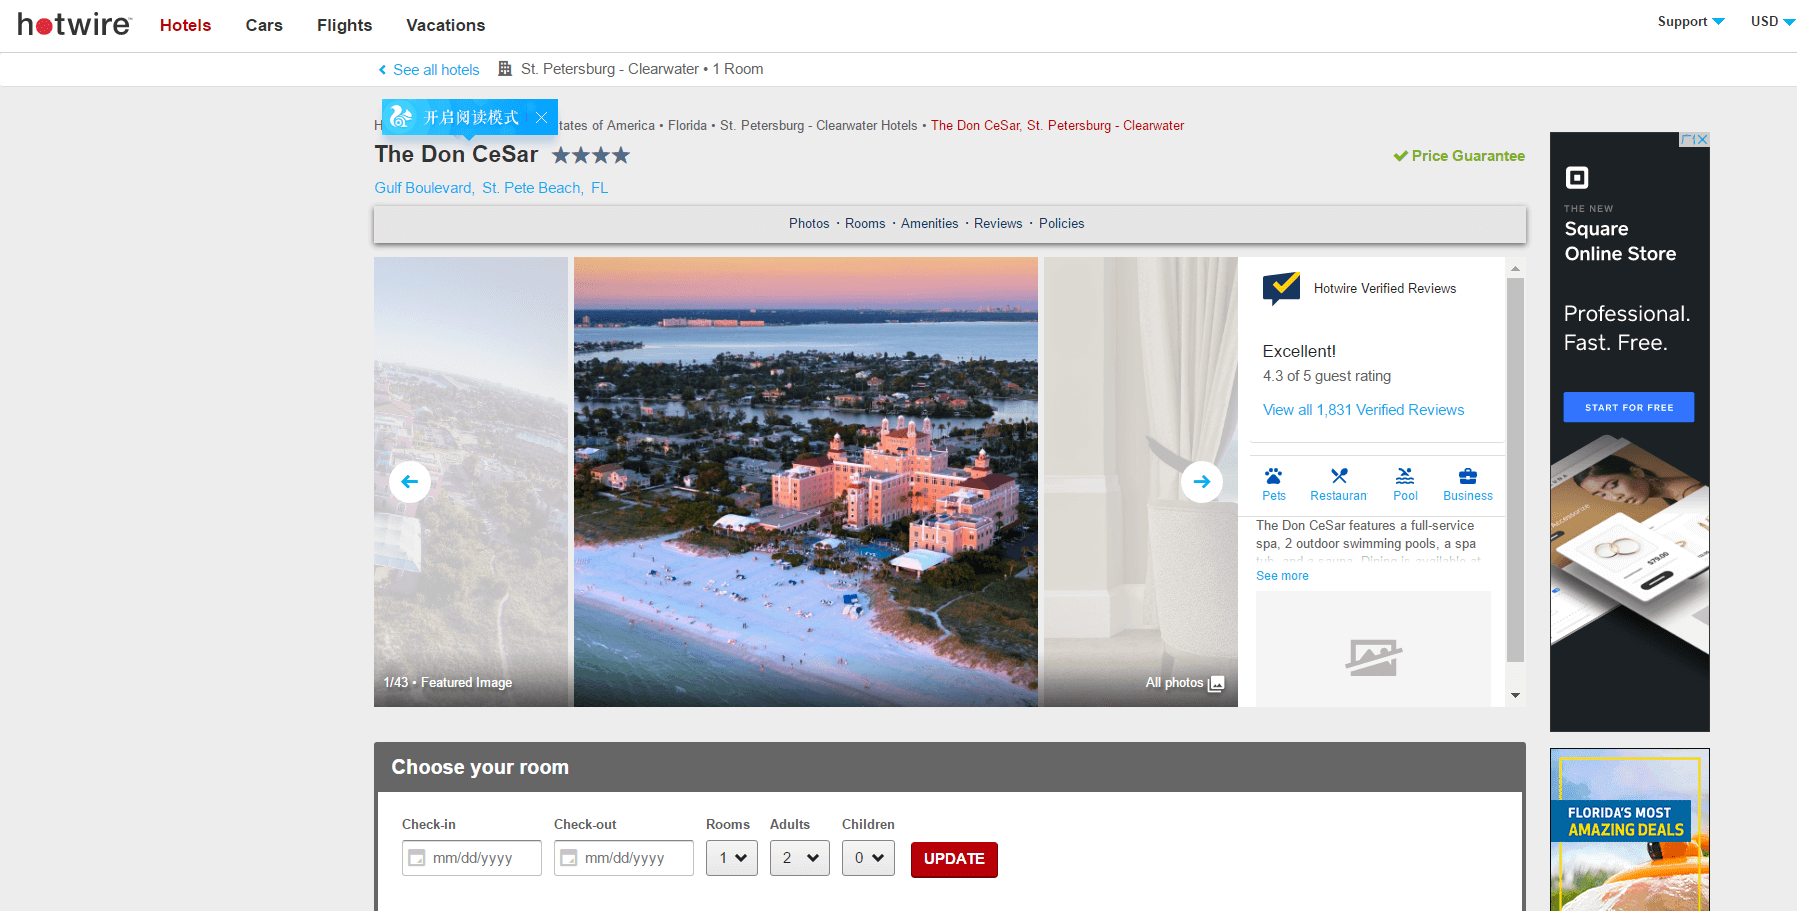Open the Rooms count dropdown
1797x911 pixels.
[732, 858]
